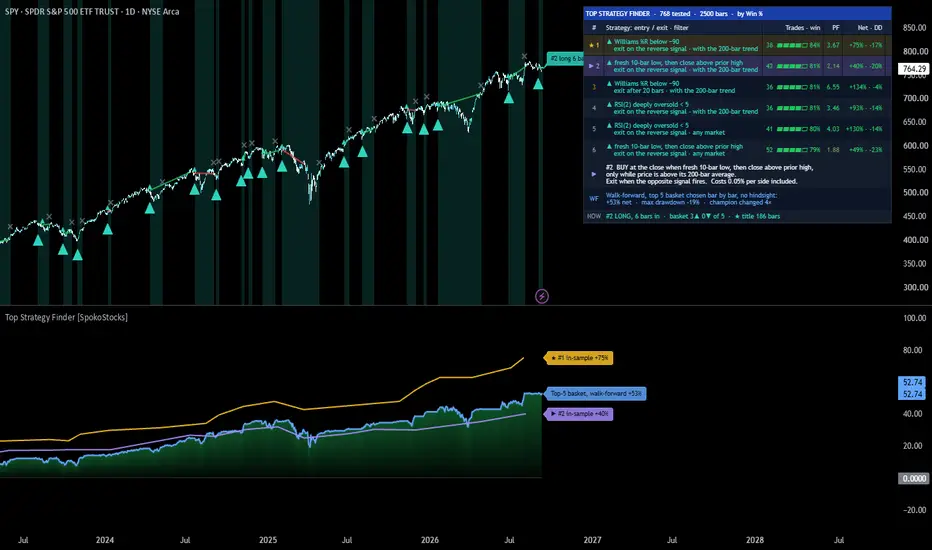The width and height of the screenshot is (932, 550).
Task: Click the purple arrow beside the BUY description
Action: pyautogui.click(x=593, y=174)
